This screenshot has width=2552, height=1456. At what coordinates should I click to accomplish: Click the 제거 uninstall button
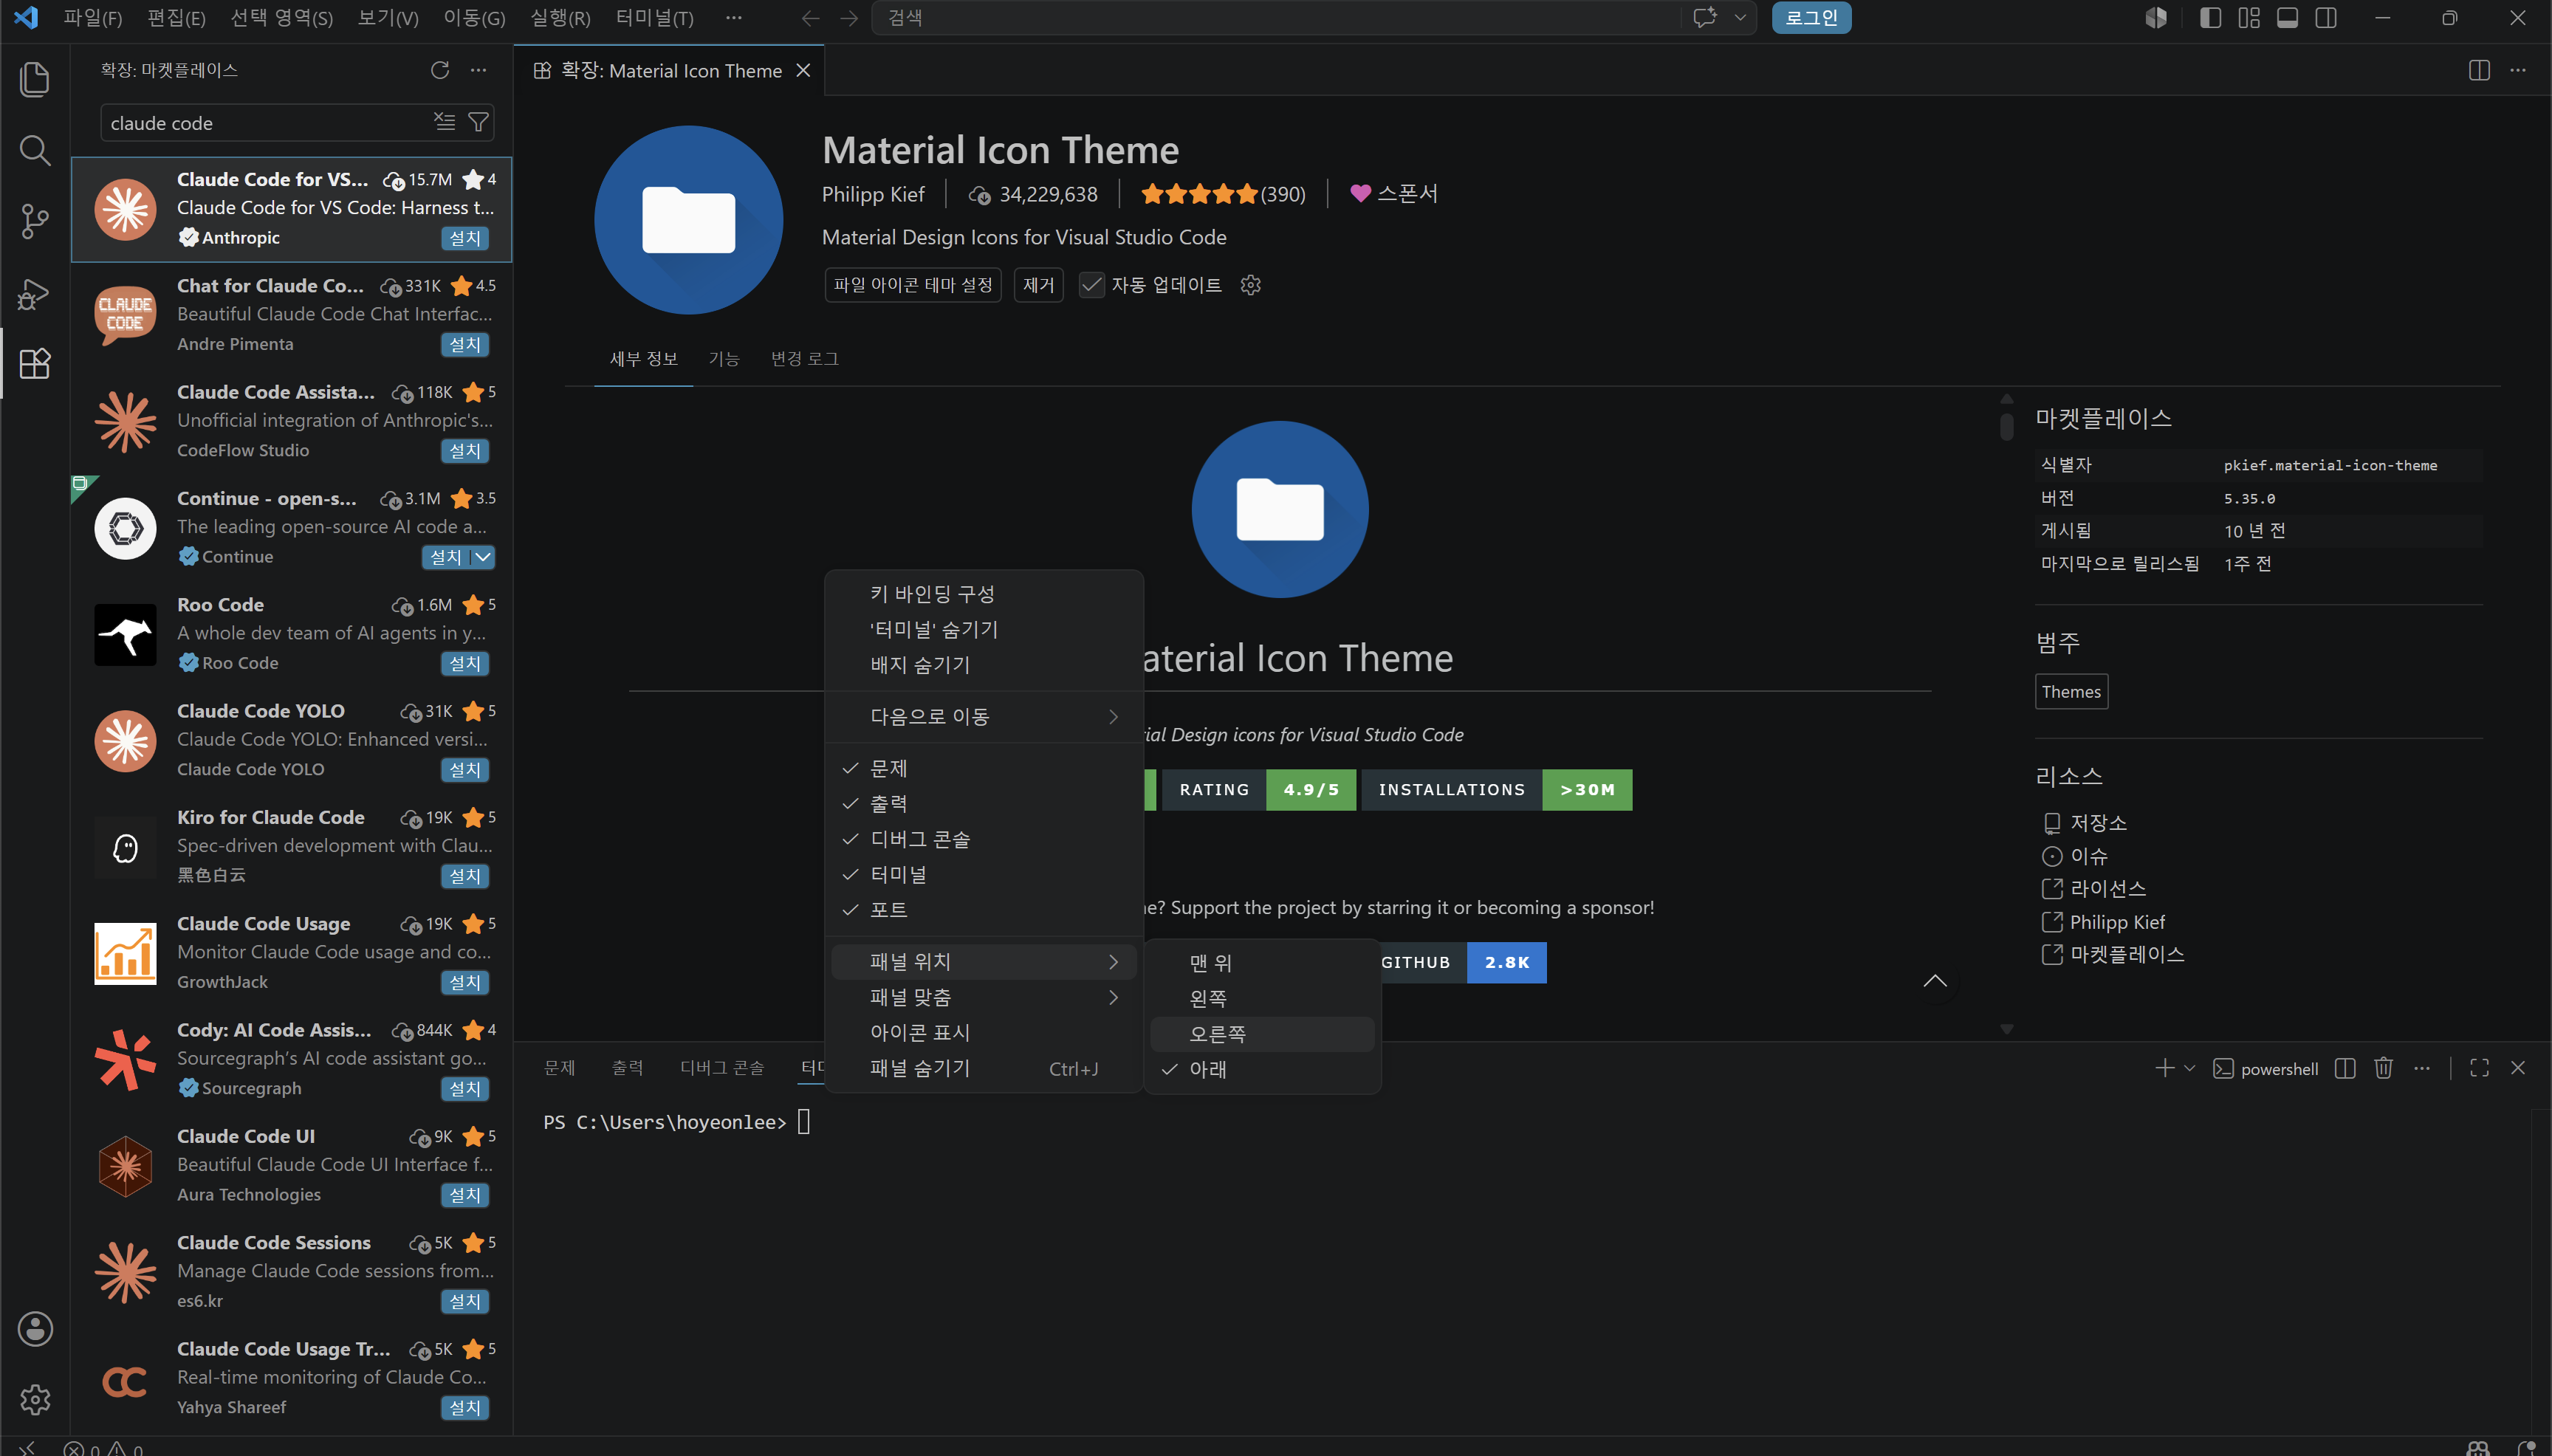[1038, 285]
